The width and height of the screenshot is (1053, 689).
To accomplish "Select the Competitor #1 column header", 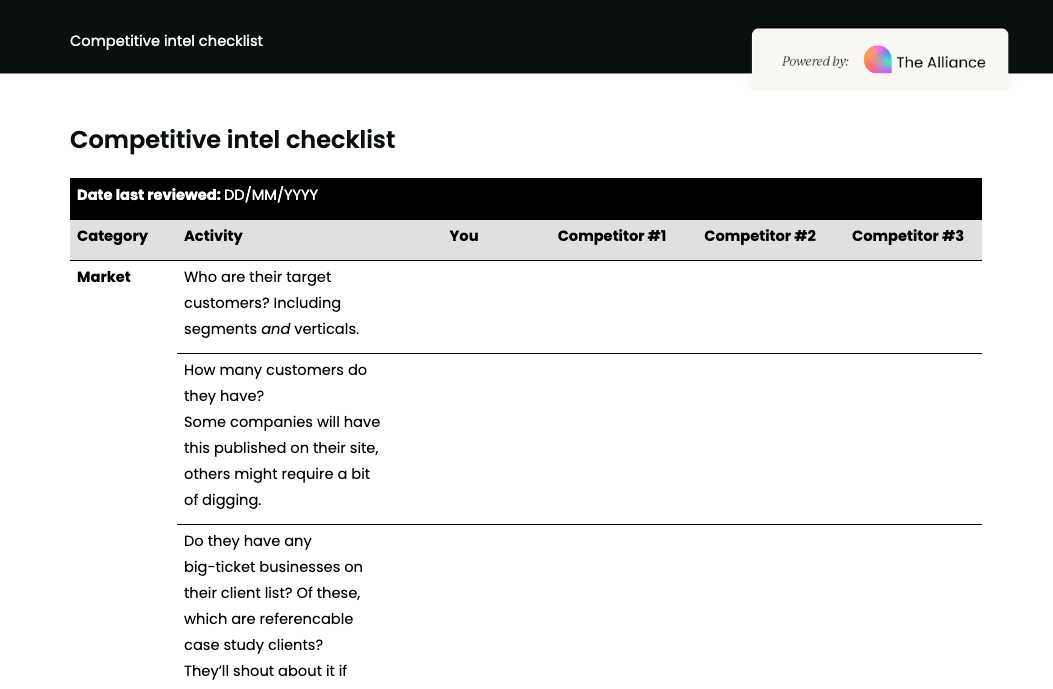I will pos(611,236).
